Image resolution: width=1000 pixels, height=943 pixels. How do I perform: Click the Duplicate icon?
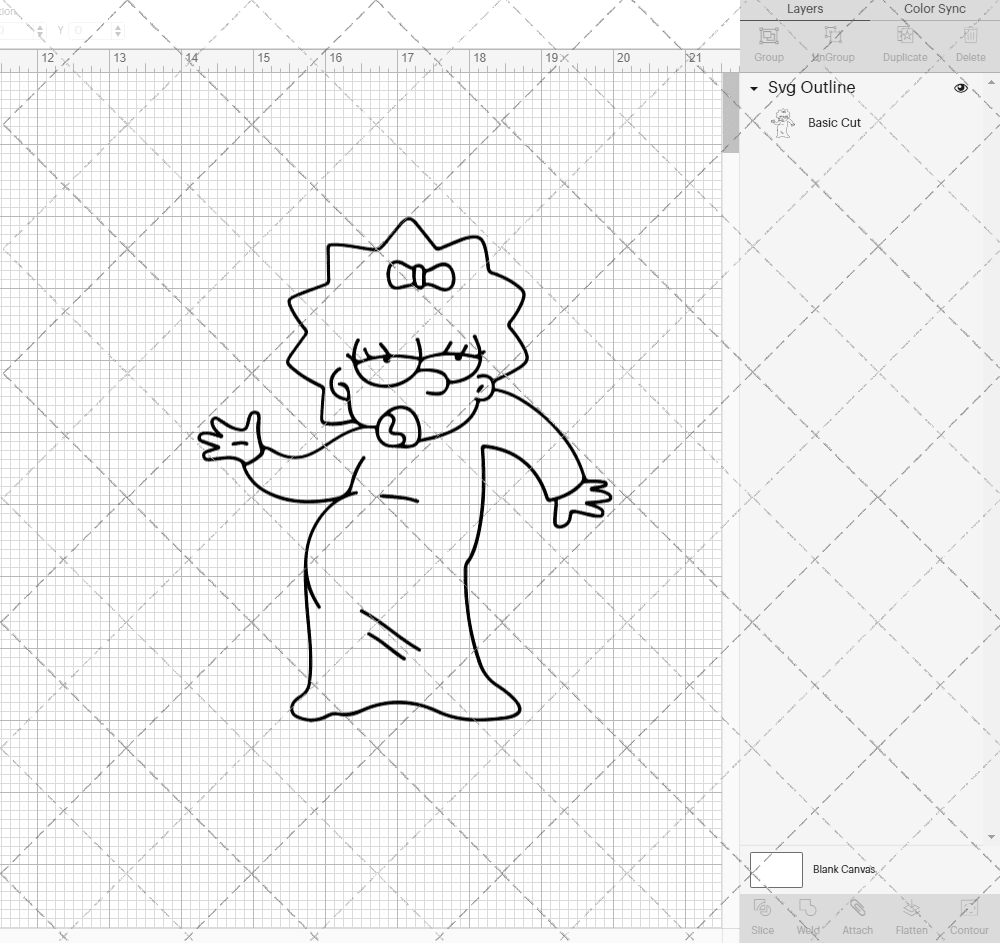point(904,44)
